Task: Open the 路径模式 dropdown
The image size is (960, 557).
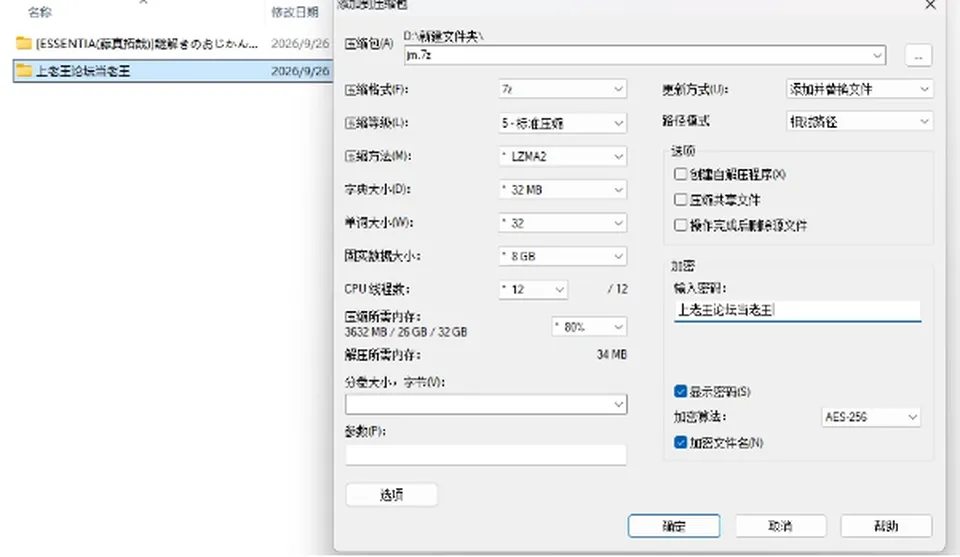Action: (x=859, y=122)
